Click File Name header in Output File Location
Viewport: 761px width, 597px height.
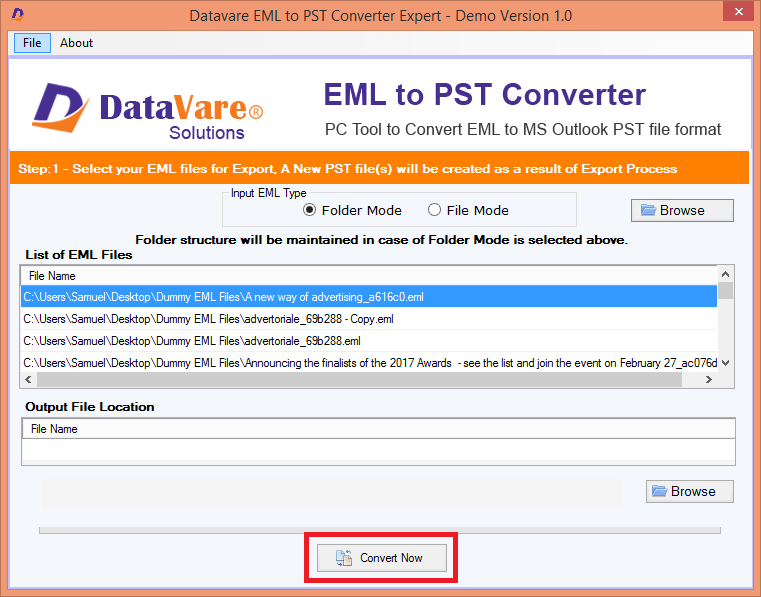point(378,429)
